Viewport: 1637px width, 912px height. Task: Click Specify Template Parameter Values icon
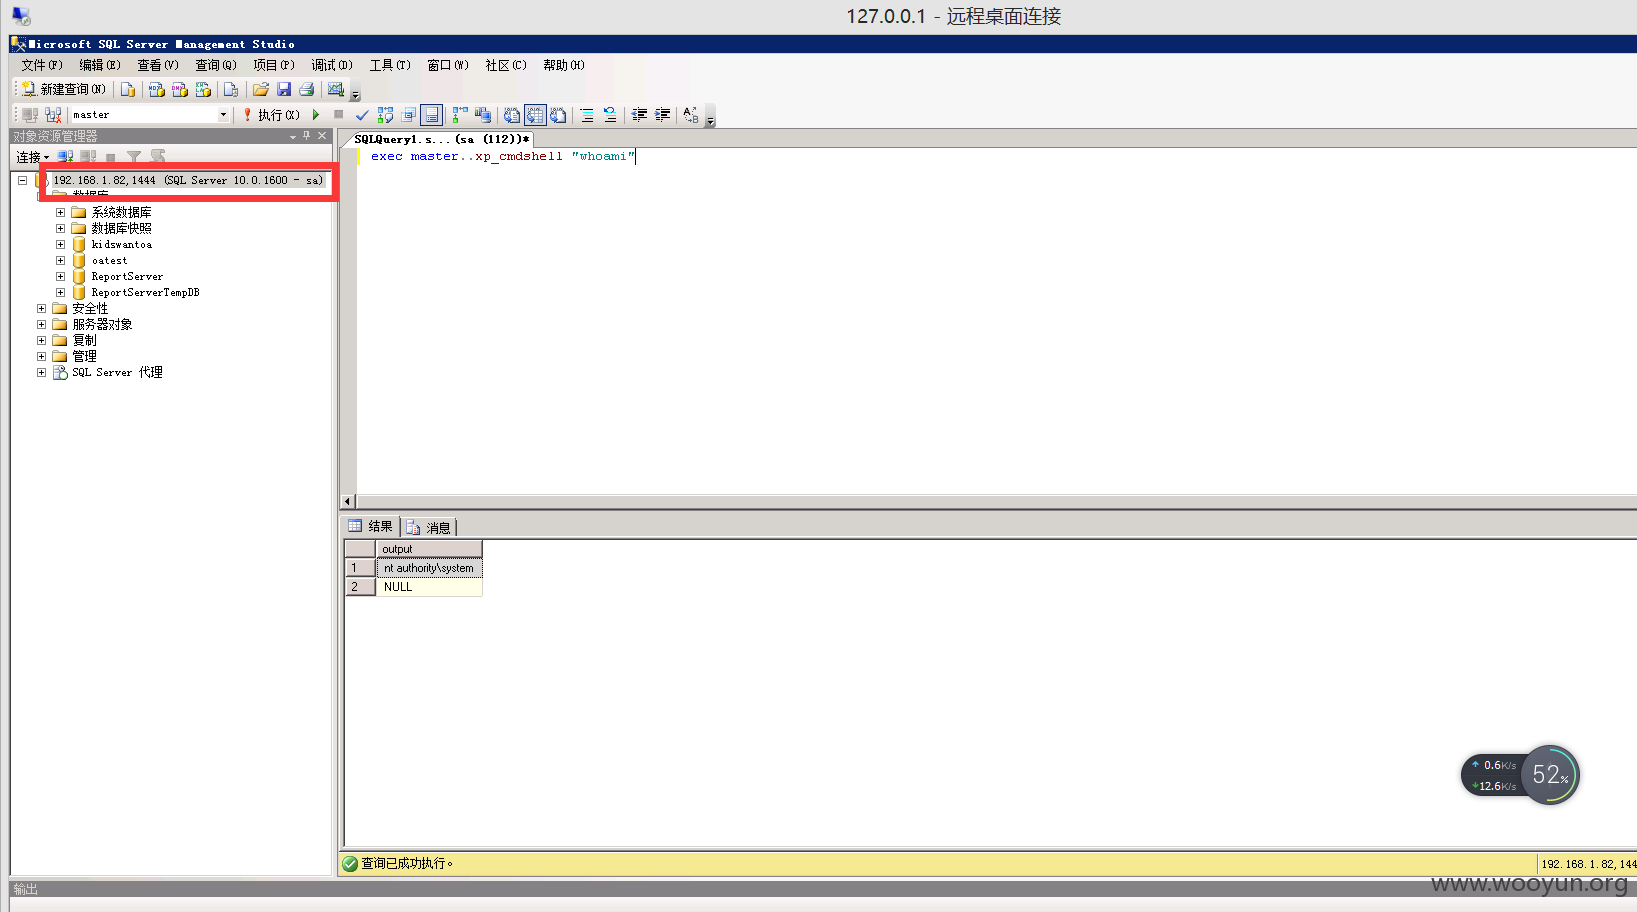(691, 115)
